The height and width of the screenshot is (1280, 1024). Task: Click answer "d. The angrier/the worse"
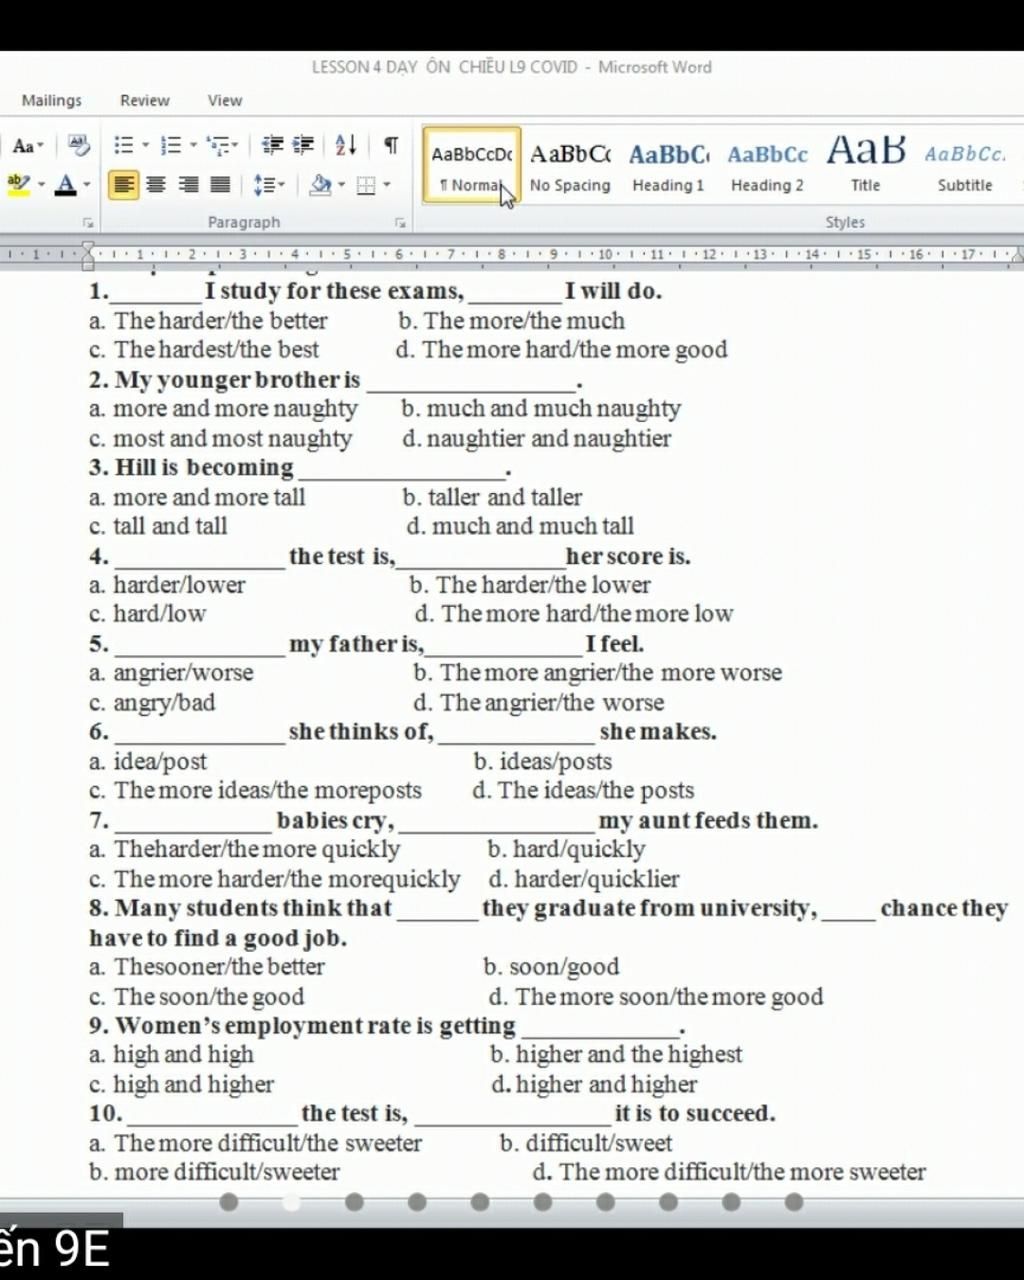point(538,703)
